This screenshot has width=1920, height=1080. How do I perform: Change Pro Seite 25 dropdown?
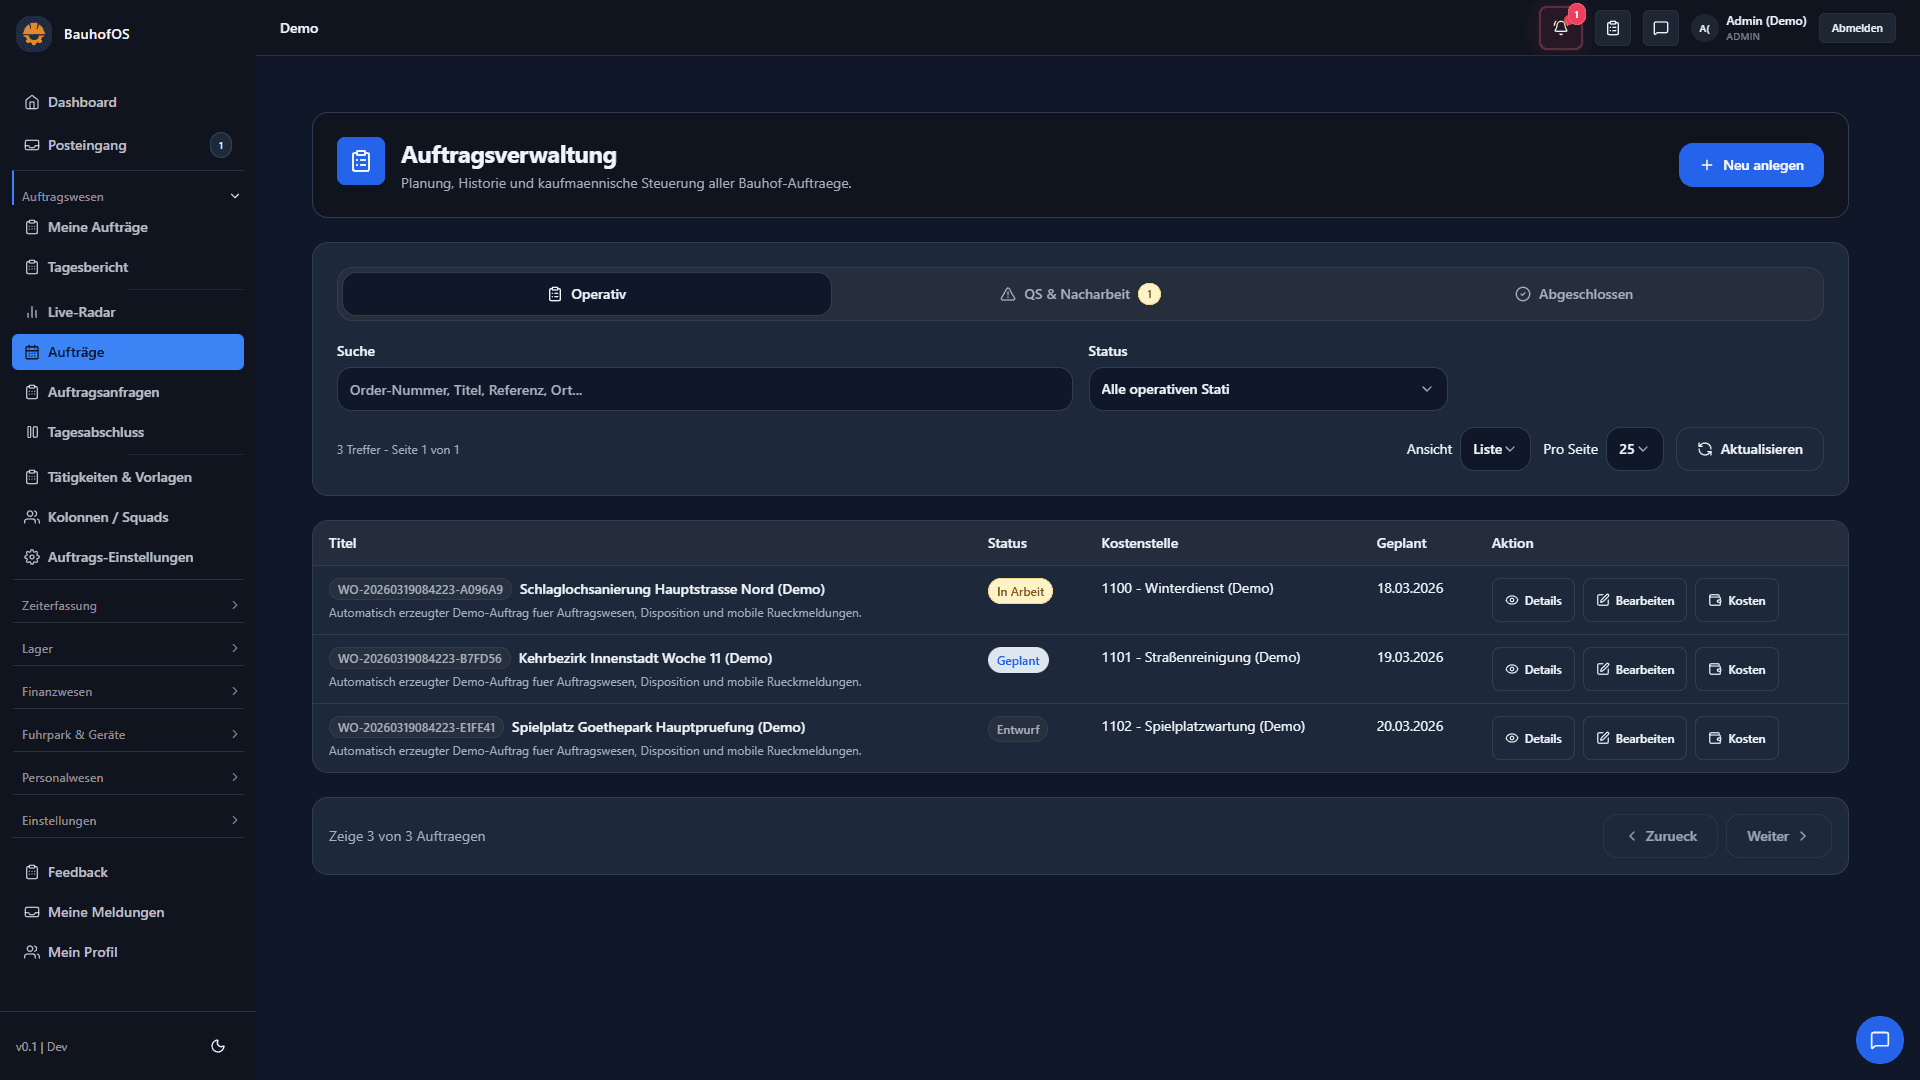click(x=1634, y=449)
